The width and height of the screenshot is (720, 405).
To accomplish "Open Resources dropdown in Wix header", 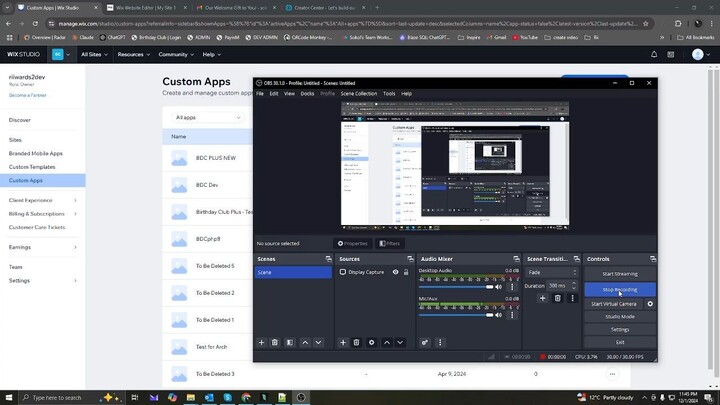I will [134, 54].
